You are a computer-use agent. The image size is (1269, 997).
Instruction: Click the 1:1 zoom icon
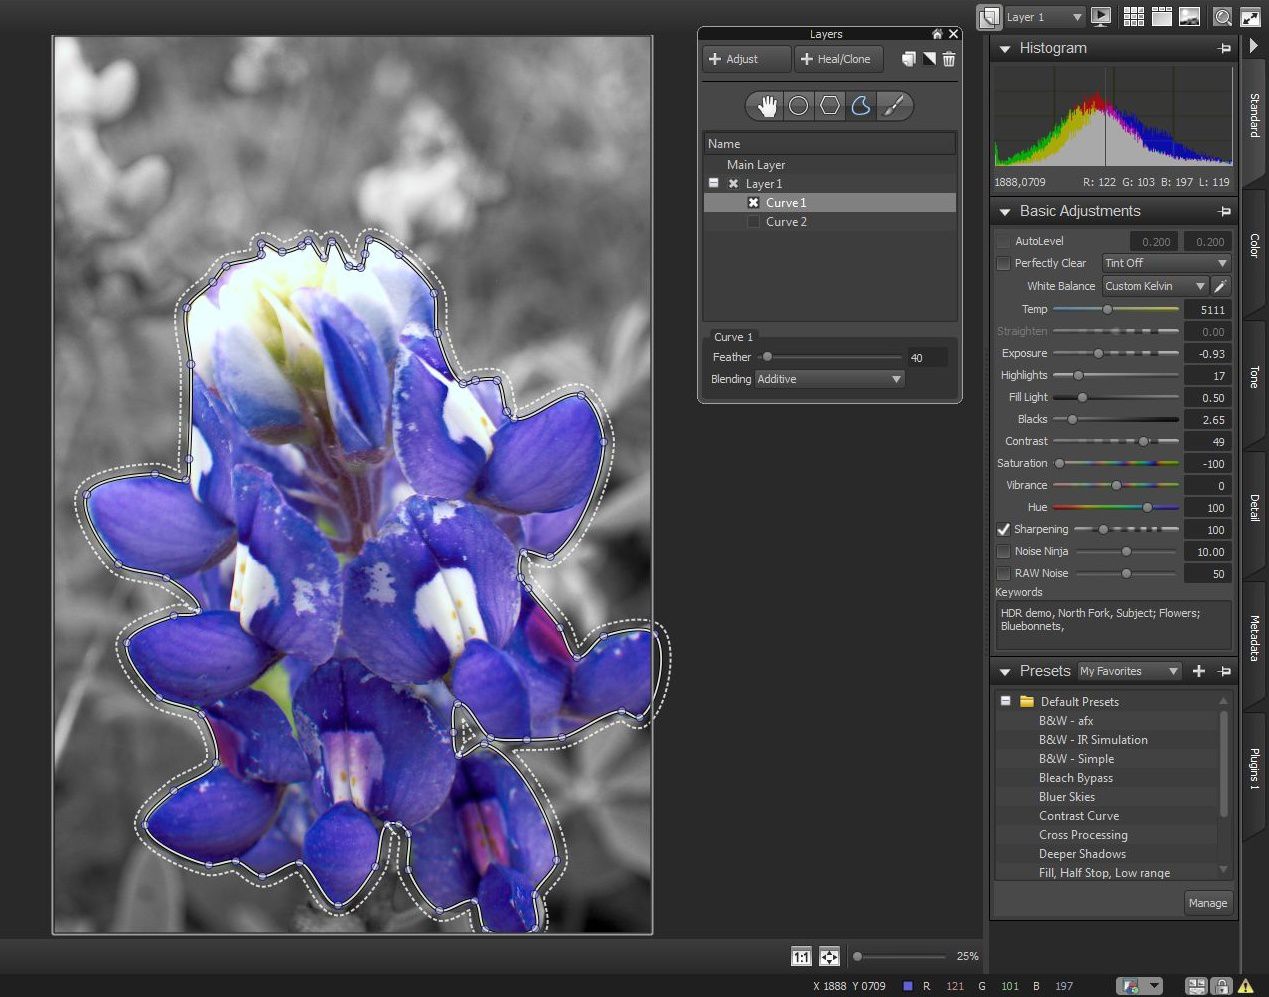click(801, 957)
